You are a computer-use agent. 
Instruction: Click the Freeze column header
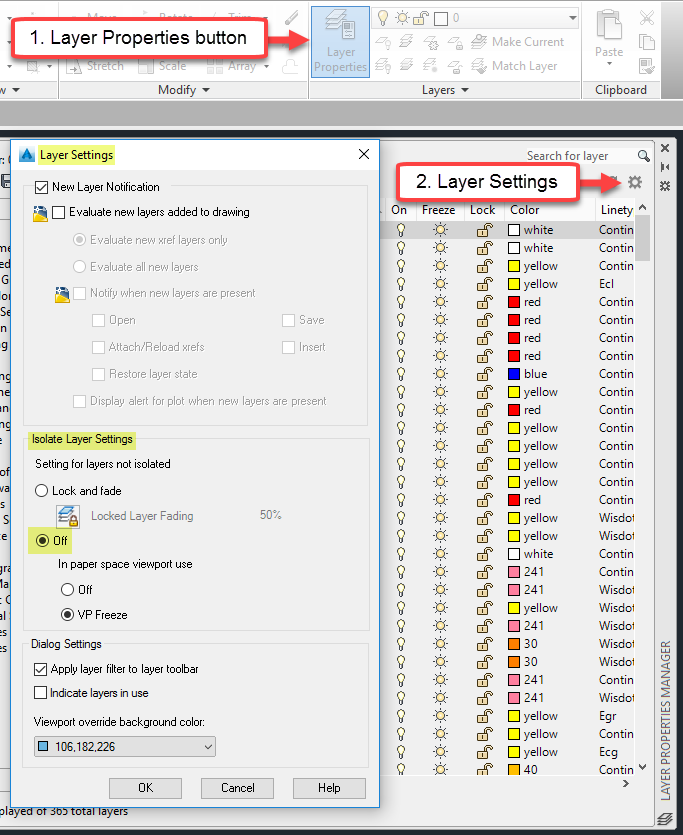[438, 210]
